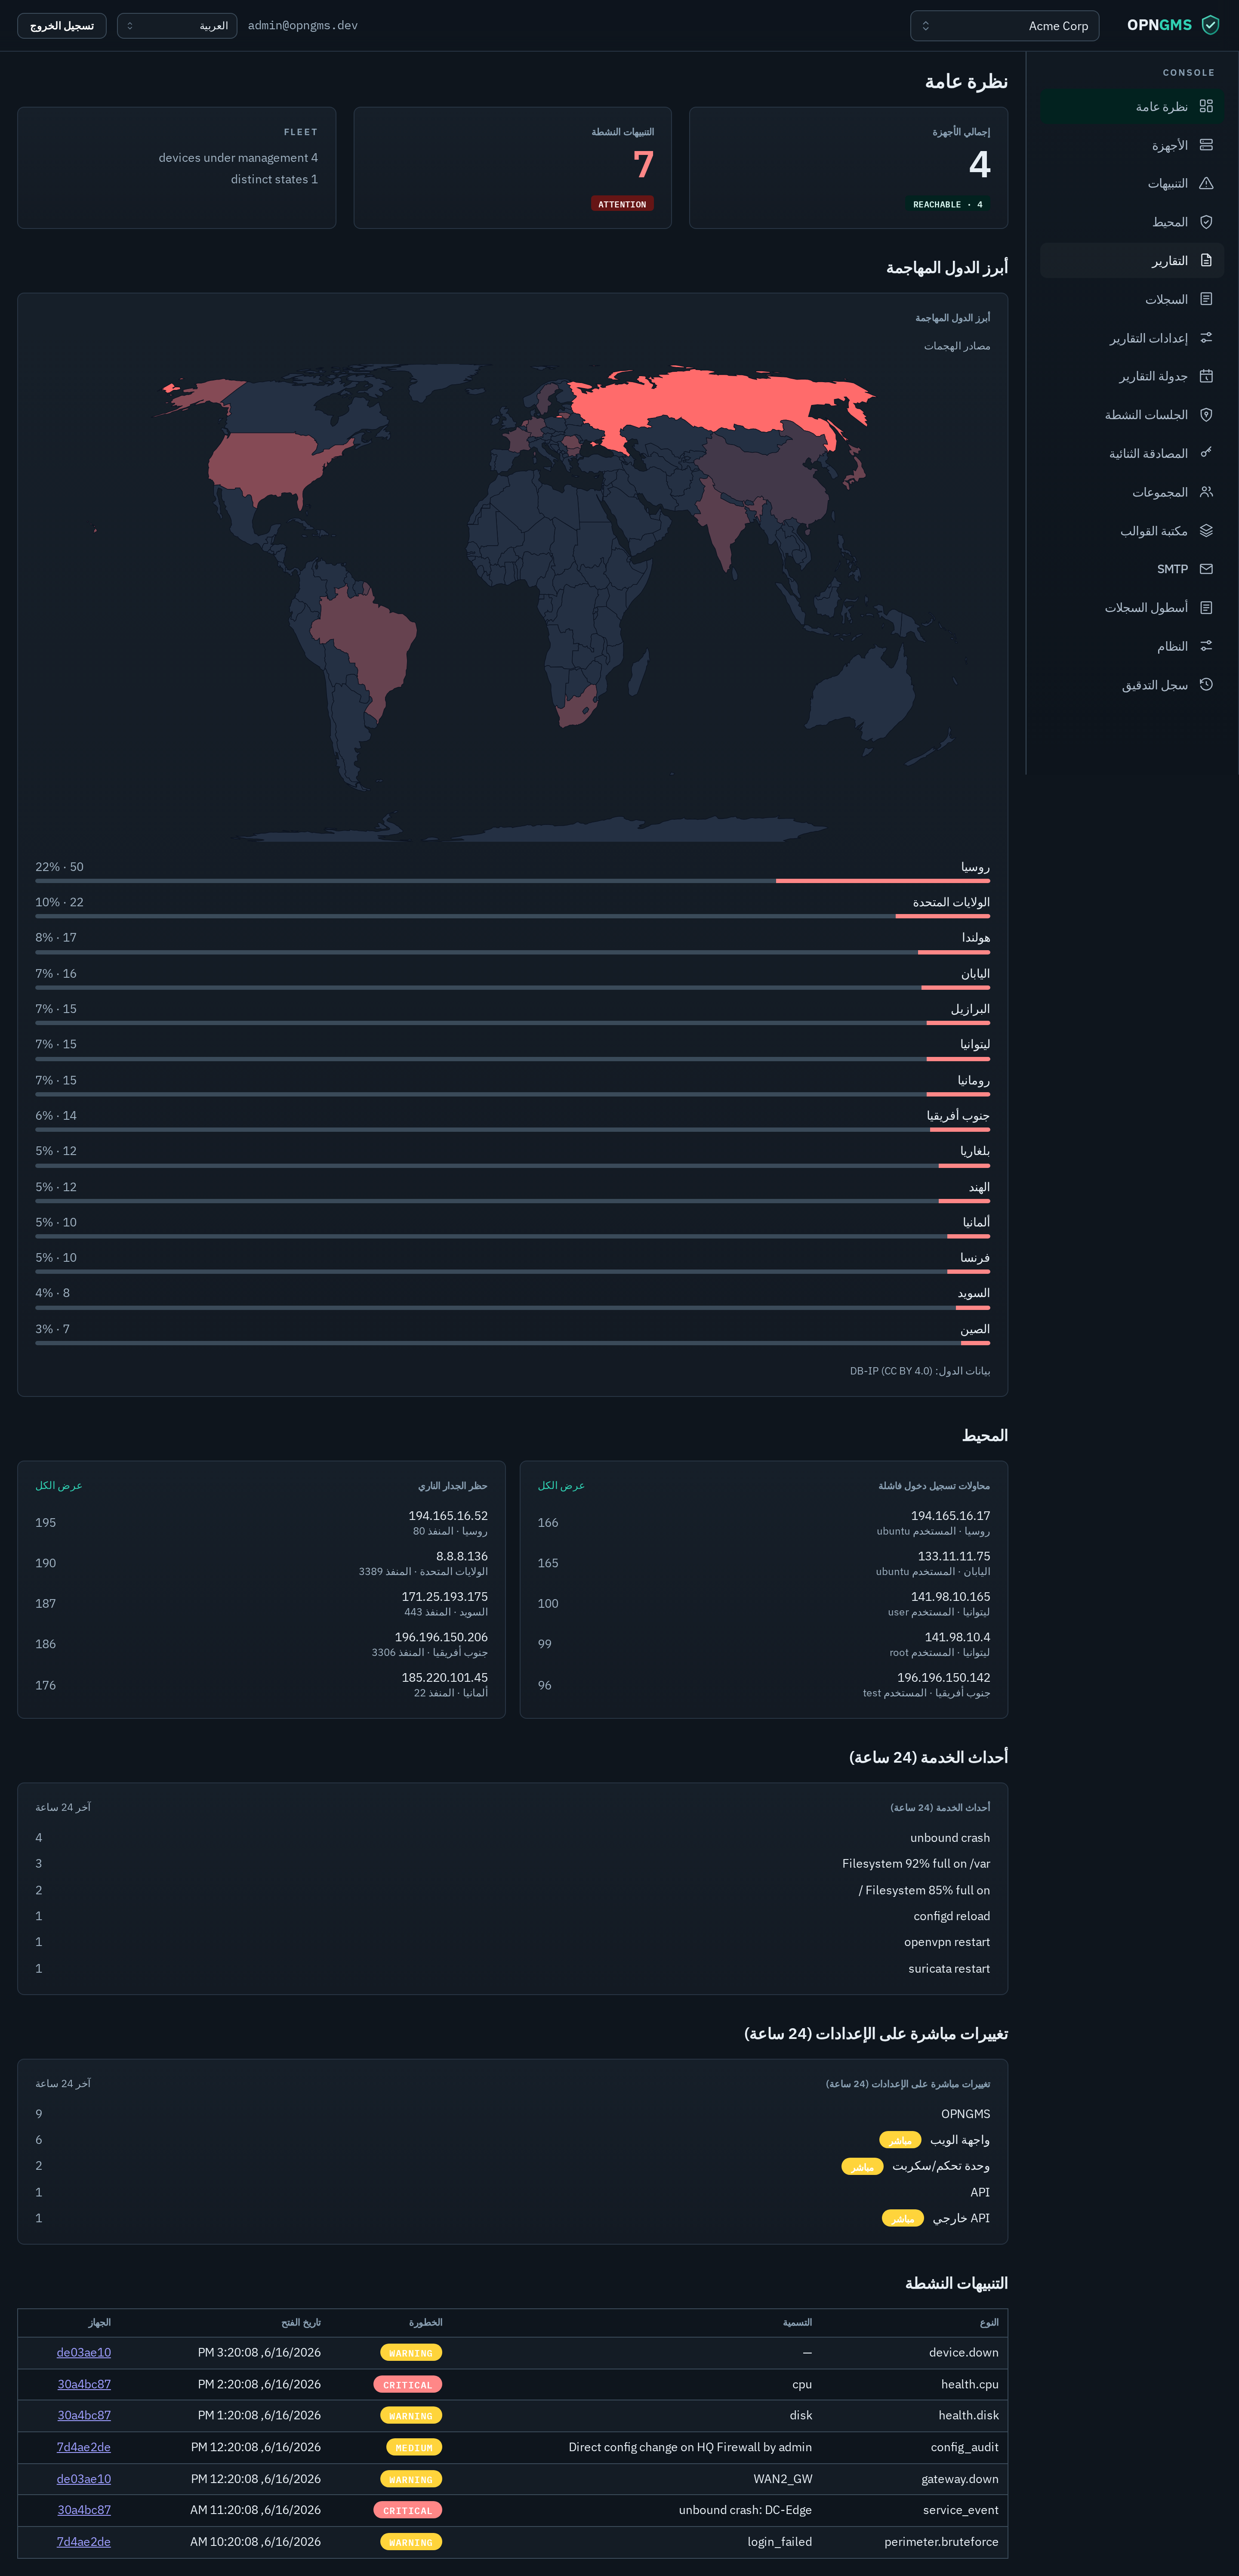Image resolution: width=1239 pixels, height=2576 pixels.
Task: Open device link de03ae10 in the gateway.down row
Action: 84,2479
